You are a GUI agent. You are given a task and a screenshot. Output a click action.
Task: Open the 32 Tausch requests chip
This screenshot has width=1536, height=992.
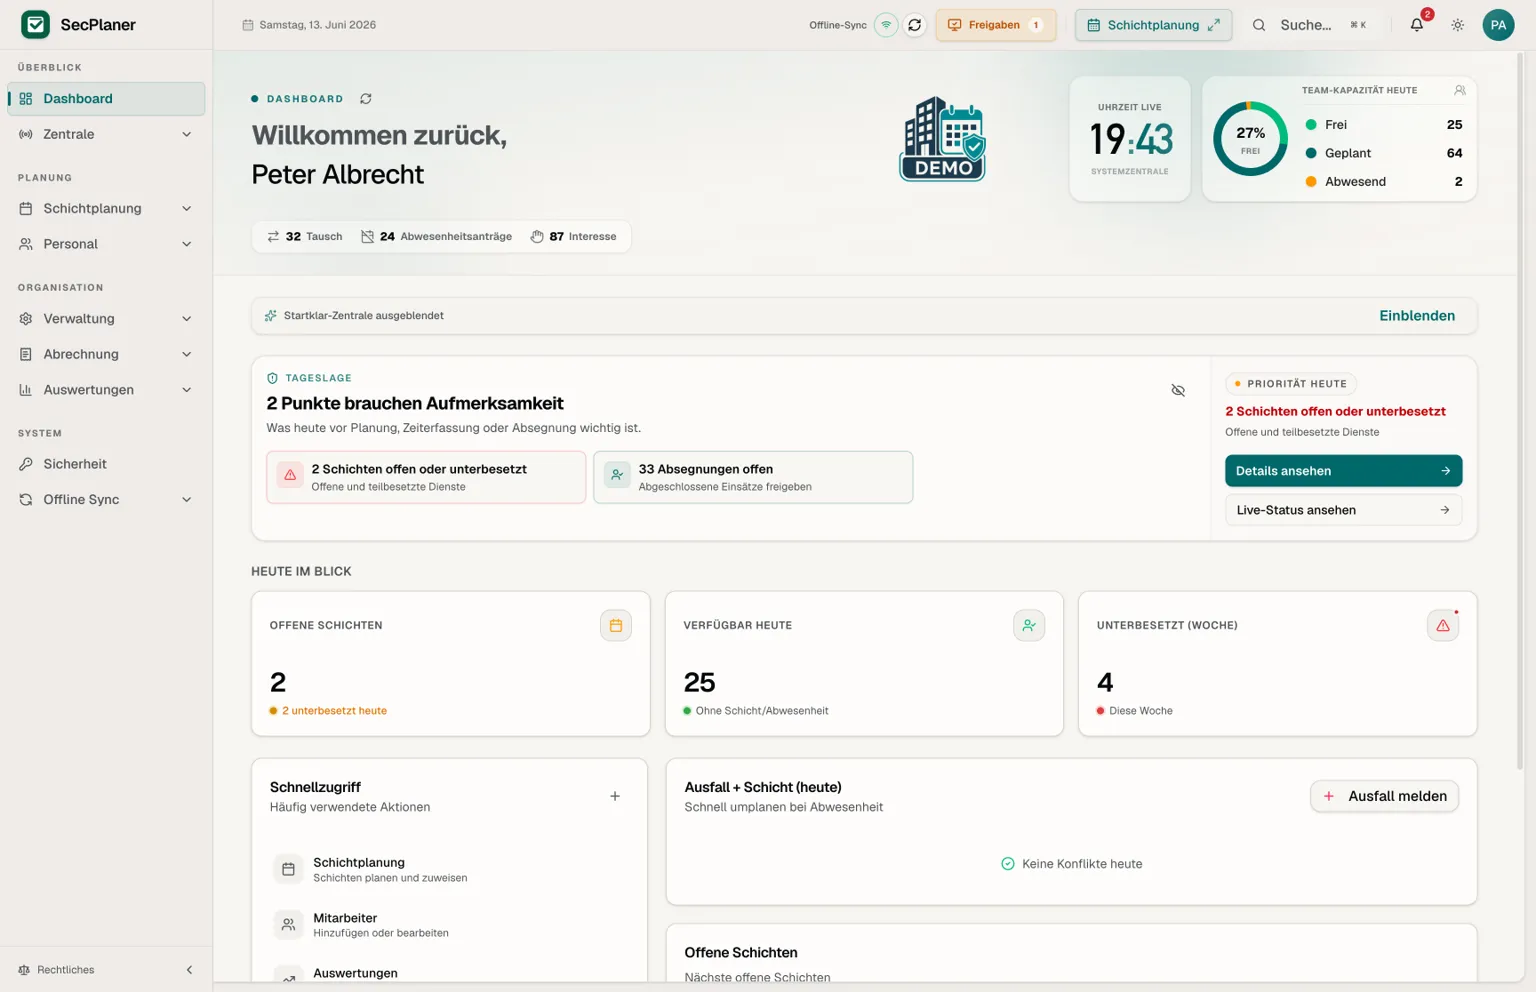coord(305,237)
